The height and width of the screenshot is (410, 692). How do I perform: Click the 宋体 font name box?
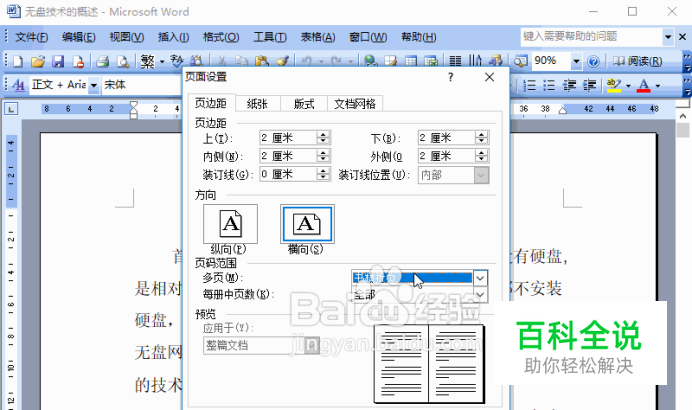tap(141, 85)
